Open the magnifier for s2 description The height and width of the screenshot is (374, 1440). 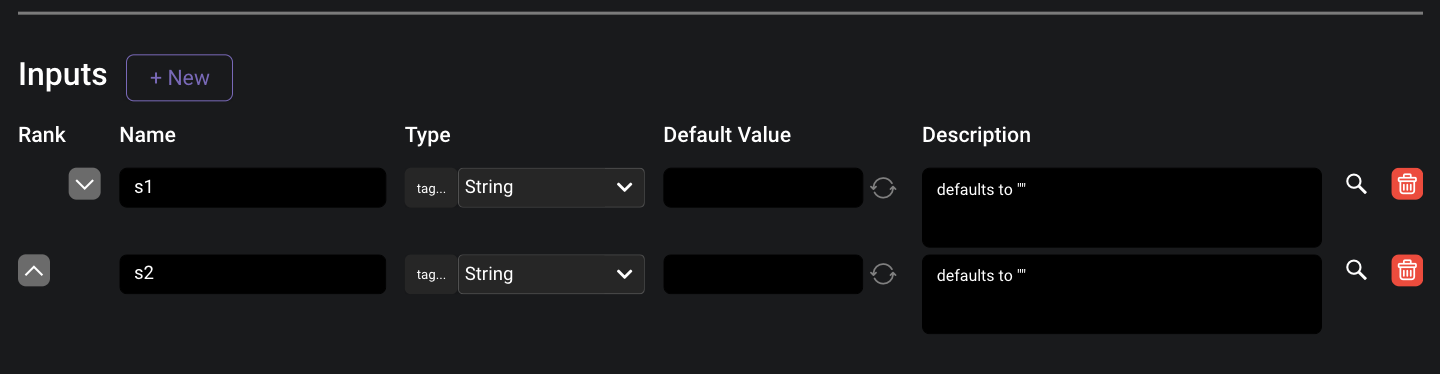tap(1356, 270)
